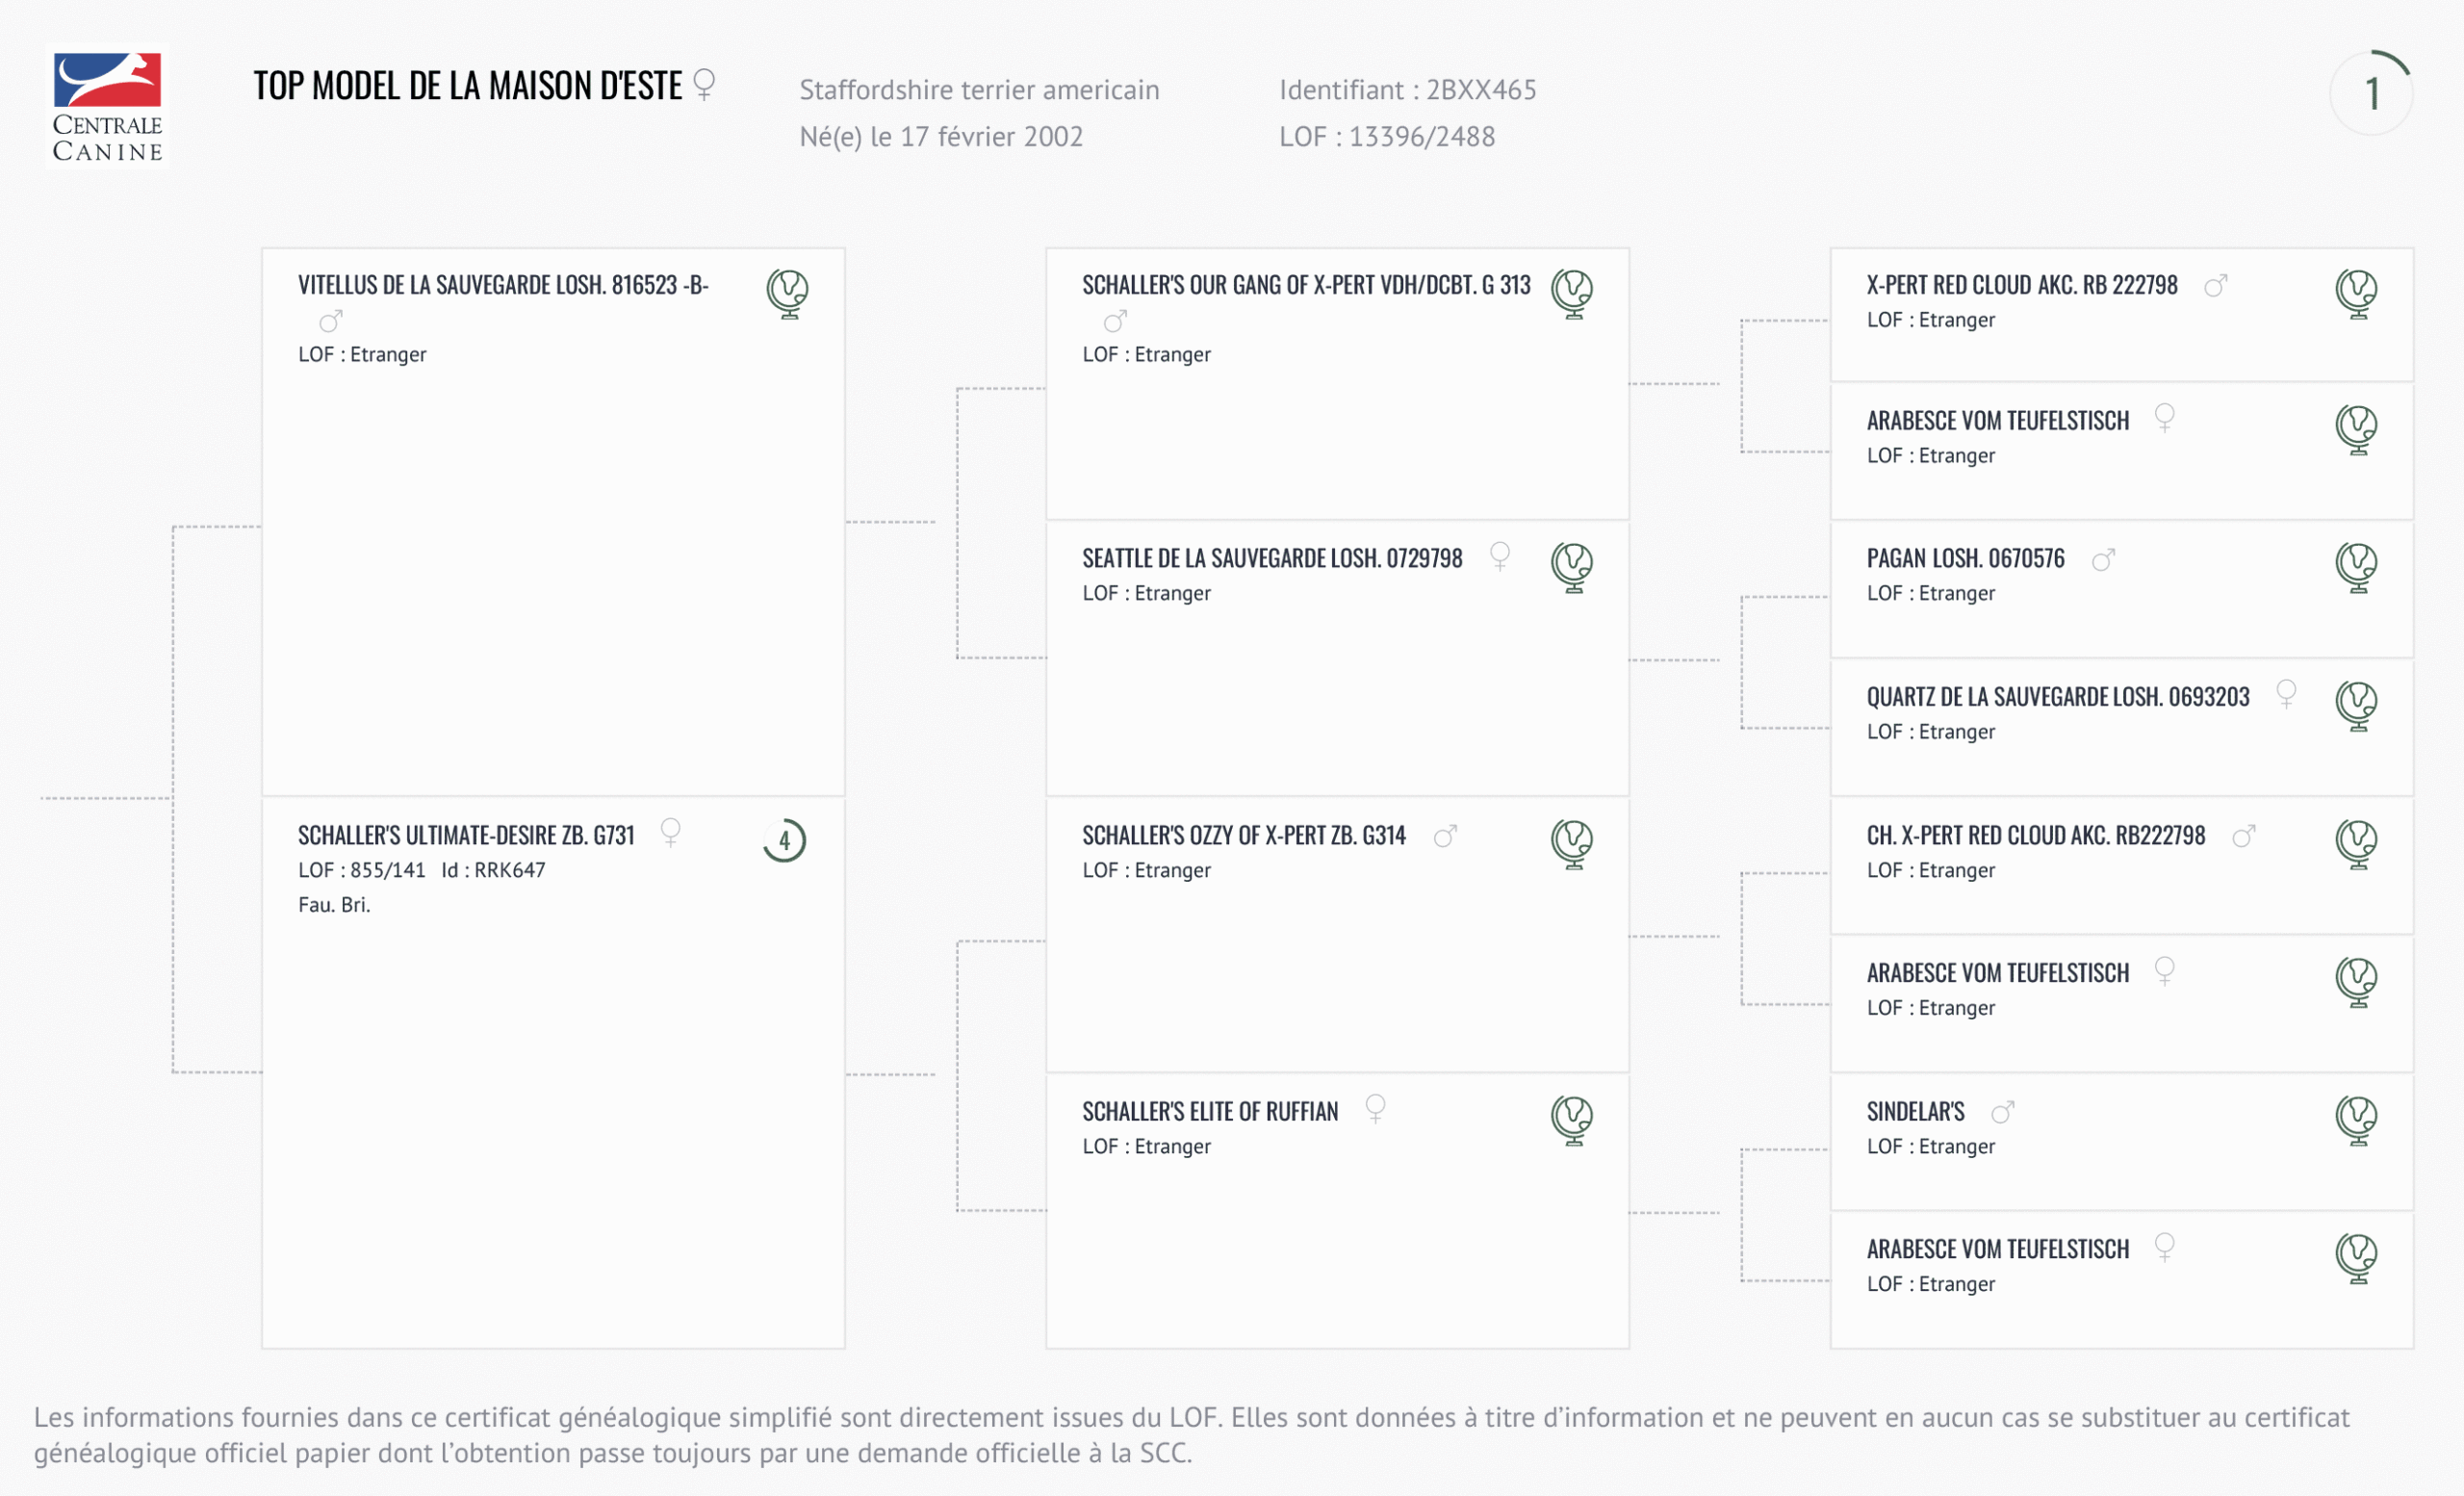Click globe icon for Schaller's Ozzy of X-Pert
The height and width of the screenshot is (1496, 2464).
point(1572,843)
